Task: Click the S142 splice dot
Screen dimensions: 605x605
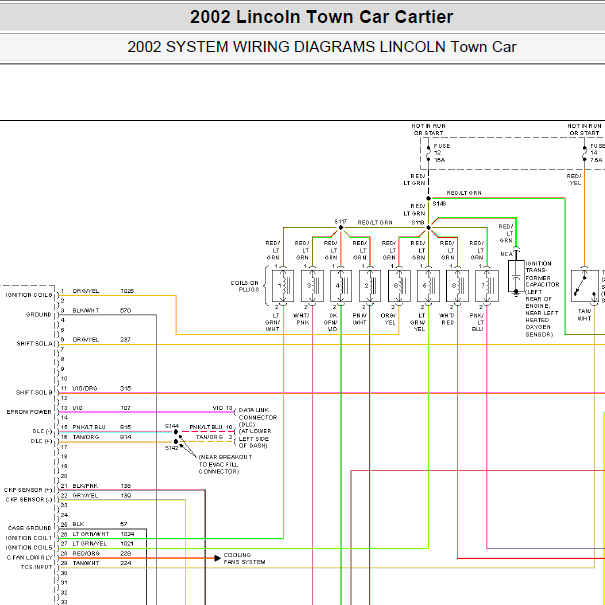Action: pyautogui.click(x=176, y=441)
